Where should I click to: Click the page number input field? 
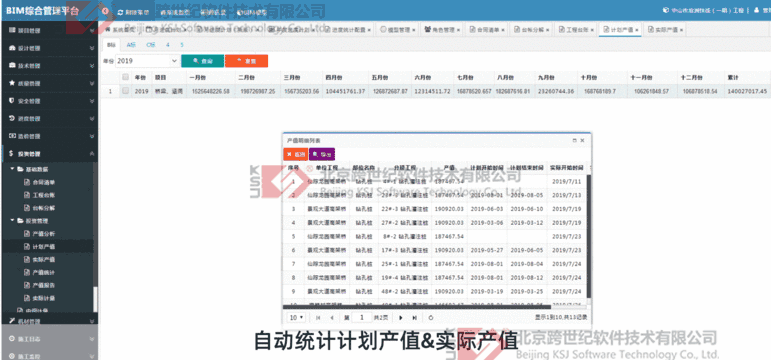pyautogui.click(x=362, y=318)
